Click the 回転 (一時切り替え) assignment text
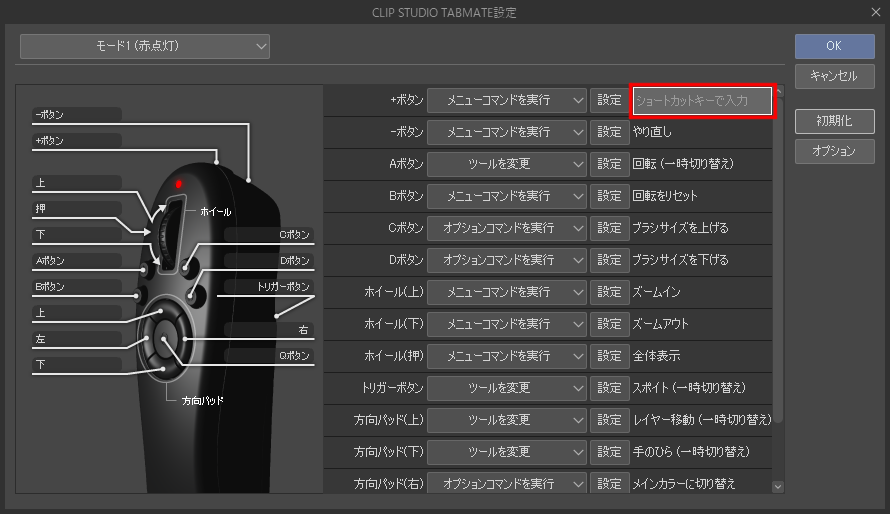890x514 pixels. coord(683,165)
